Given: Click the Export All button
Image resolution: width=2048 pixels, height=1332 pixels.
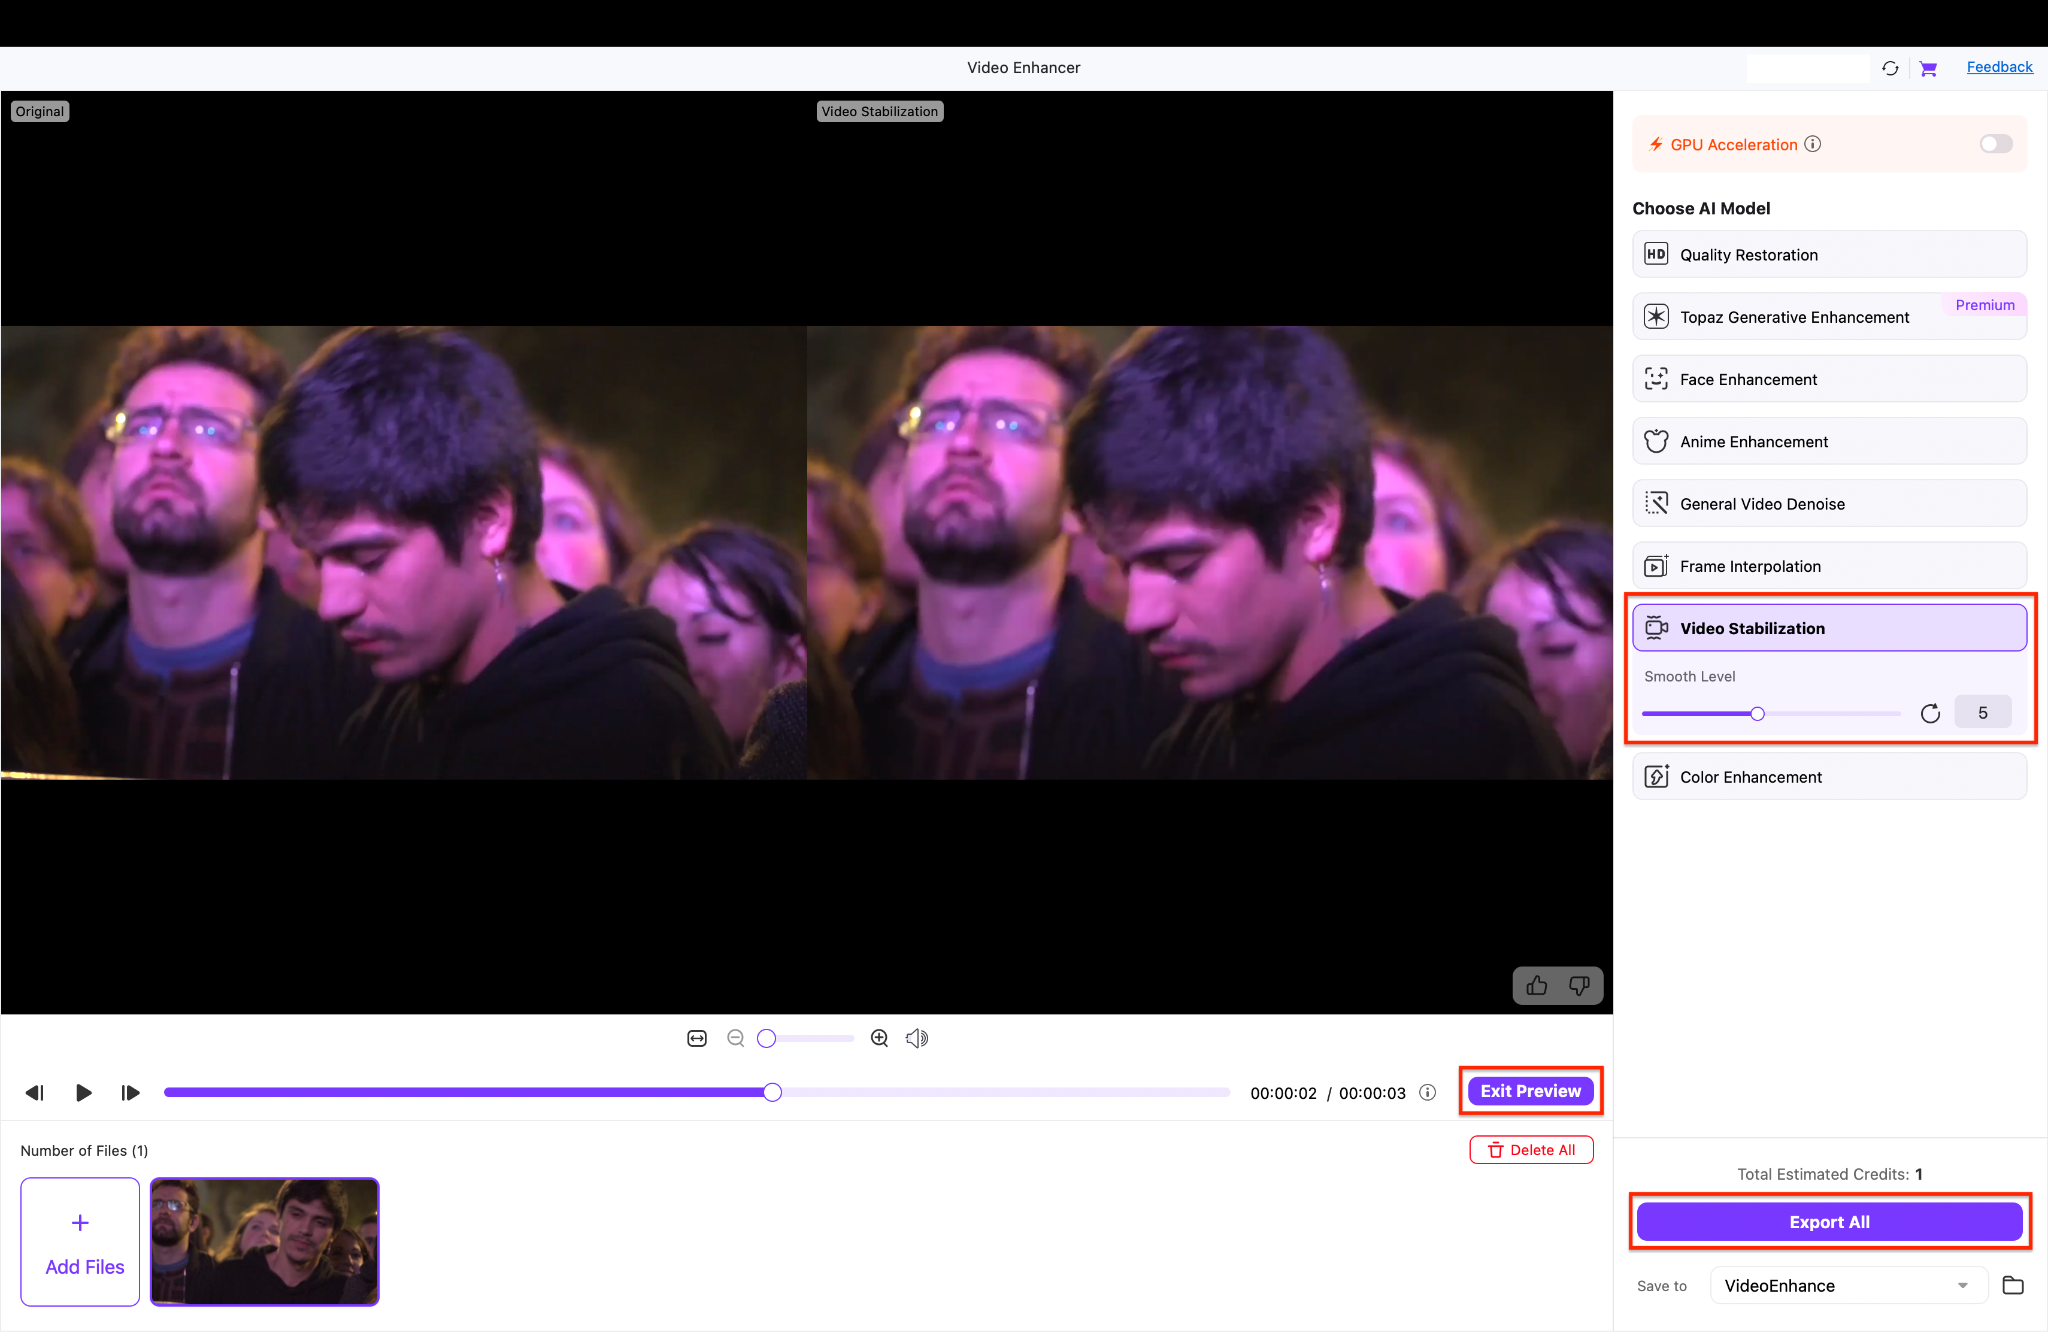Looking at the screenshot, I should 1828,1221.
